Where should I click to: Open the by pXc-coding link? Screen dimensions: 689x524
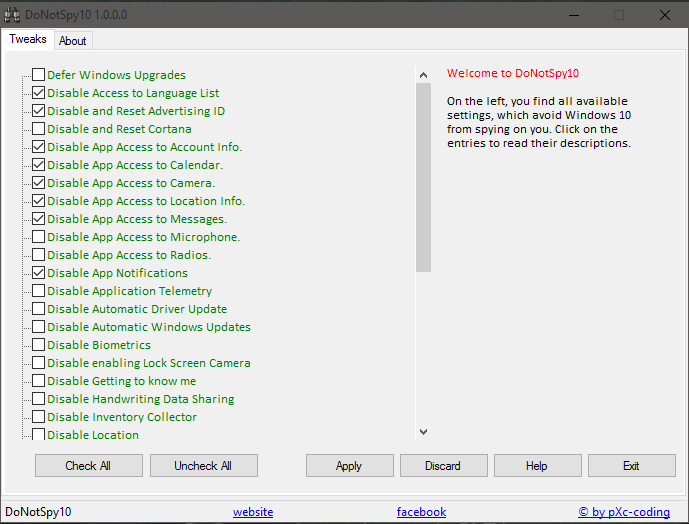pos(624,512)
